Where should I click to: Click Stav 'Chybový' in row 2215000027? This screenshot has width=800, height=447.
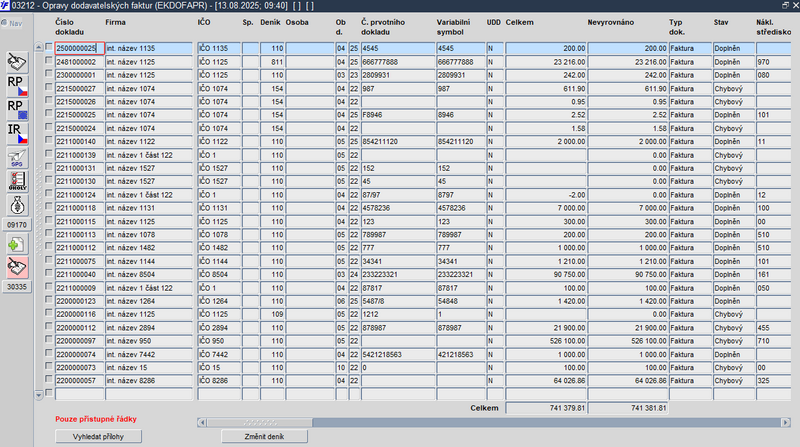(x=734, y=88)
